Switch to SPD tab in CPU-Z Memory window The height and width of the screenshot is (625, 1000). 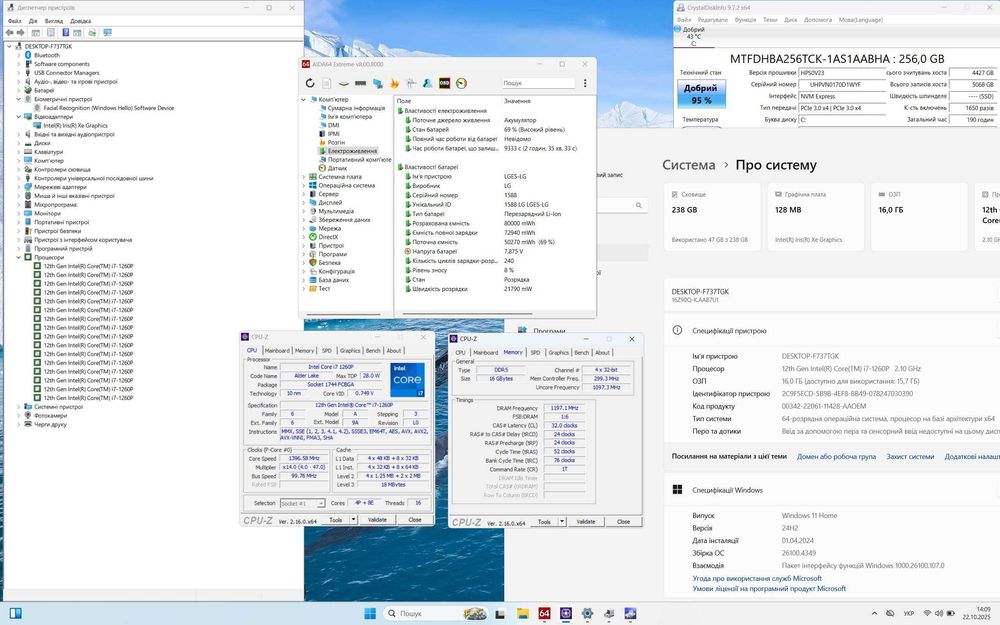535,353
